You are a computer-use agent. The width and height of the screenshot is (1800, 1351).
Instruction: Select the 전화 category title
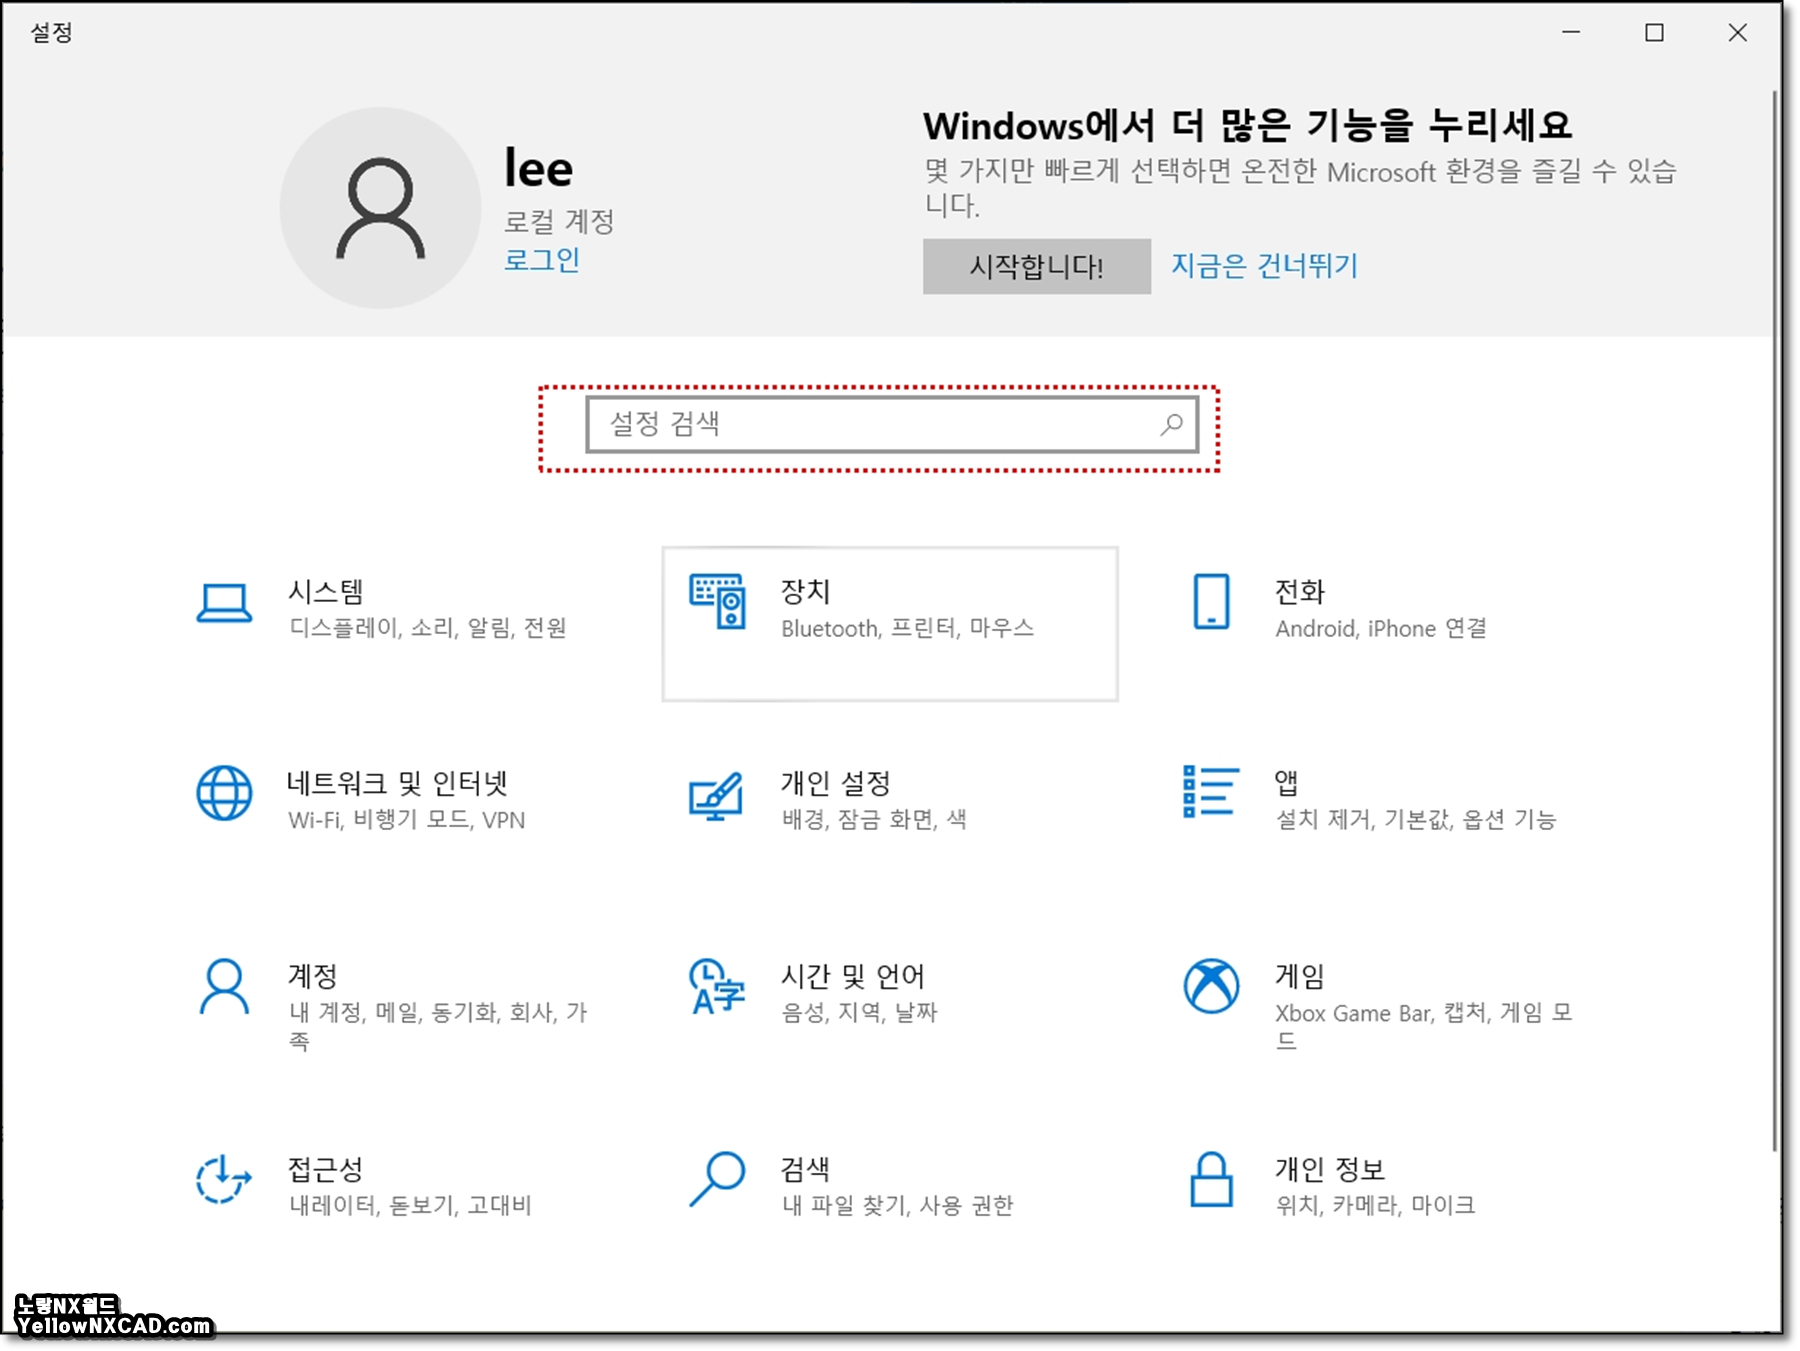pyautogui.click(x=1299, y=592)
